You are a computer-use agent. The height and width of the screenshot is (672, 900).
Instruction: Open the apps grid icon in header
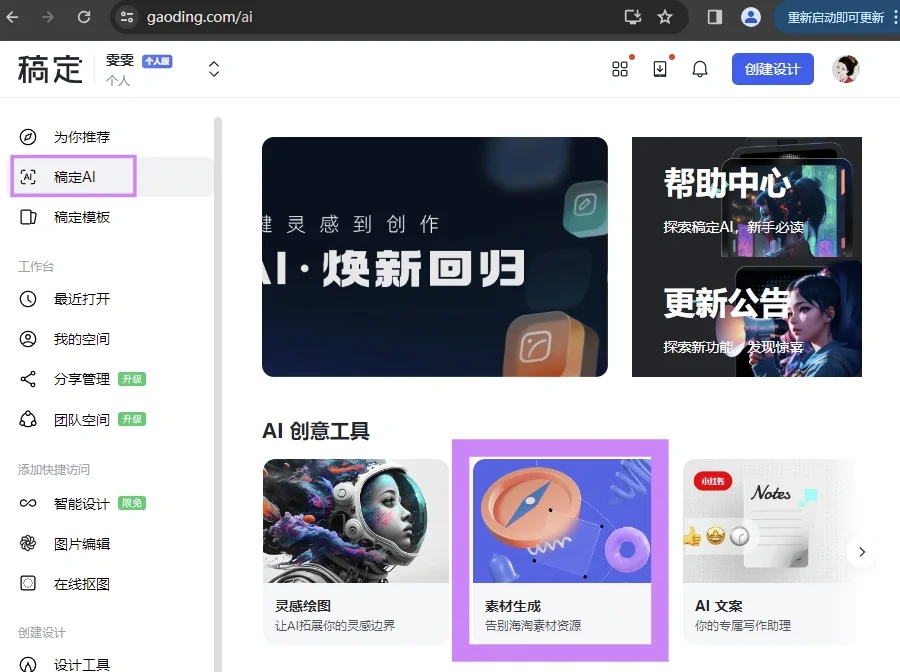click(620, 69)
